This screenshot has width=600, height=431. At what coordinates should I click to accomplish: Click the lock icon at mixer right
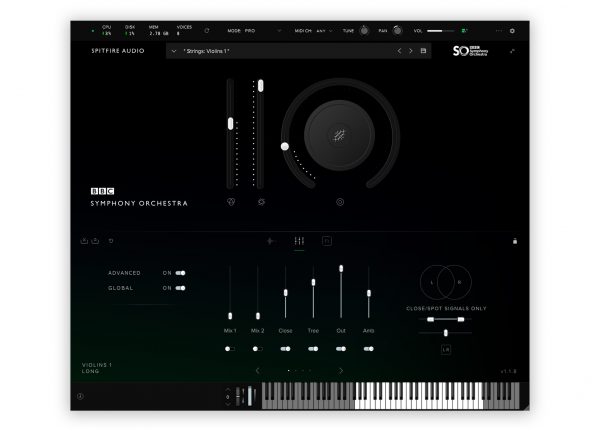pyautogui.click(x=515, y=241)
